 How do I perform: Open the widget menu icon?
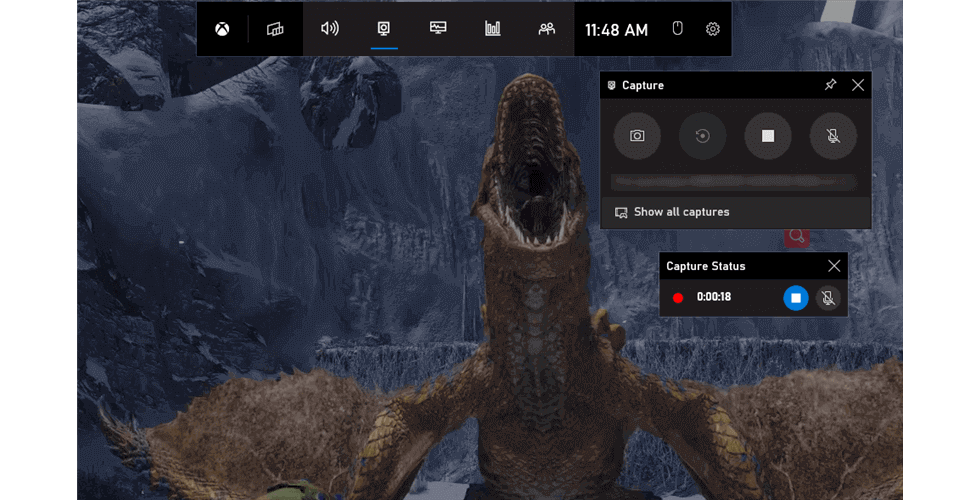click(x=275, y=29)
